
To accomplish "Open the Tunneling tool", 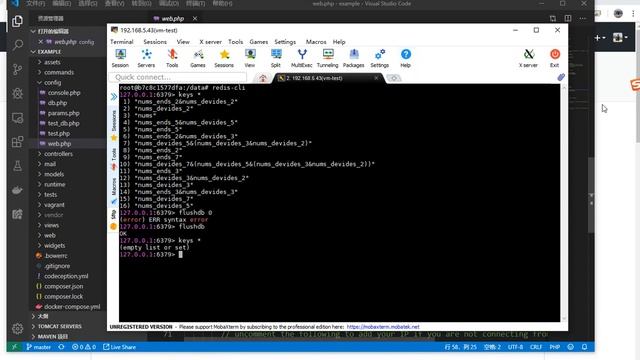I will click(x=327, y=58).
